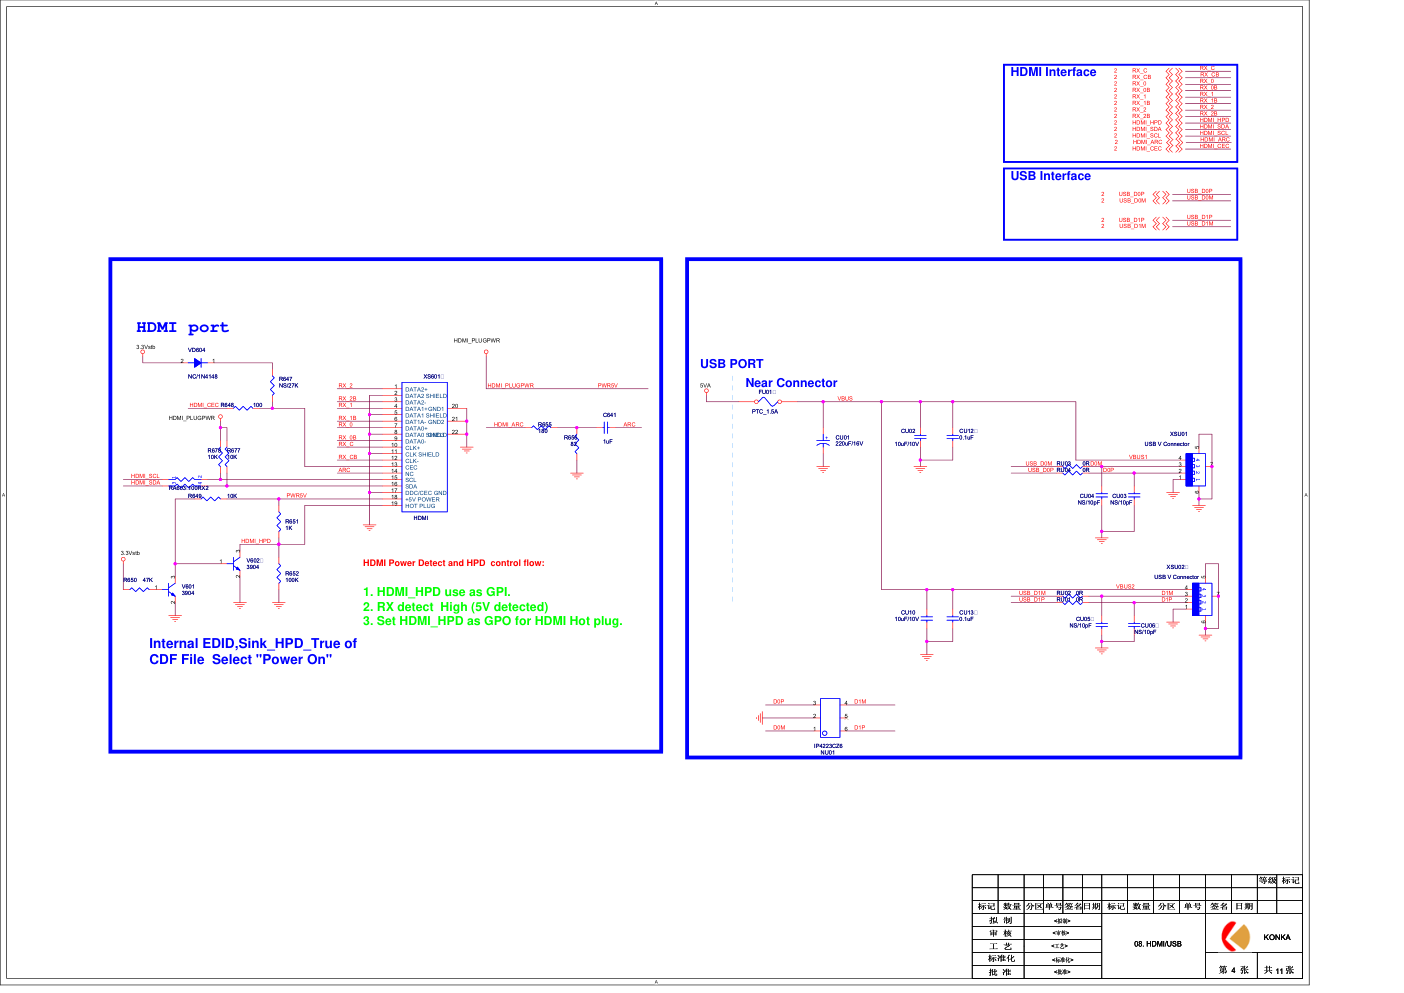This screenshot has width=1404, height=993.
Task: Click the "Near Connector" label
Action: coord(791,383)
